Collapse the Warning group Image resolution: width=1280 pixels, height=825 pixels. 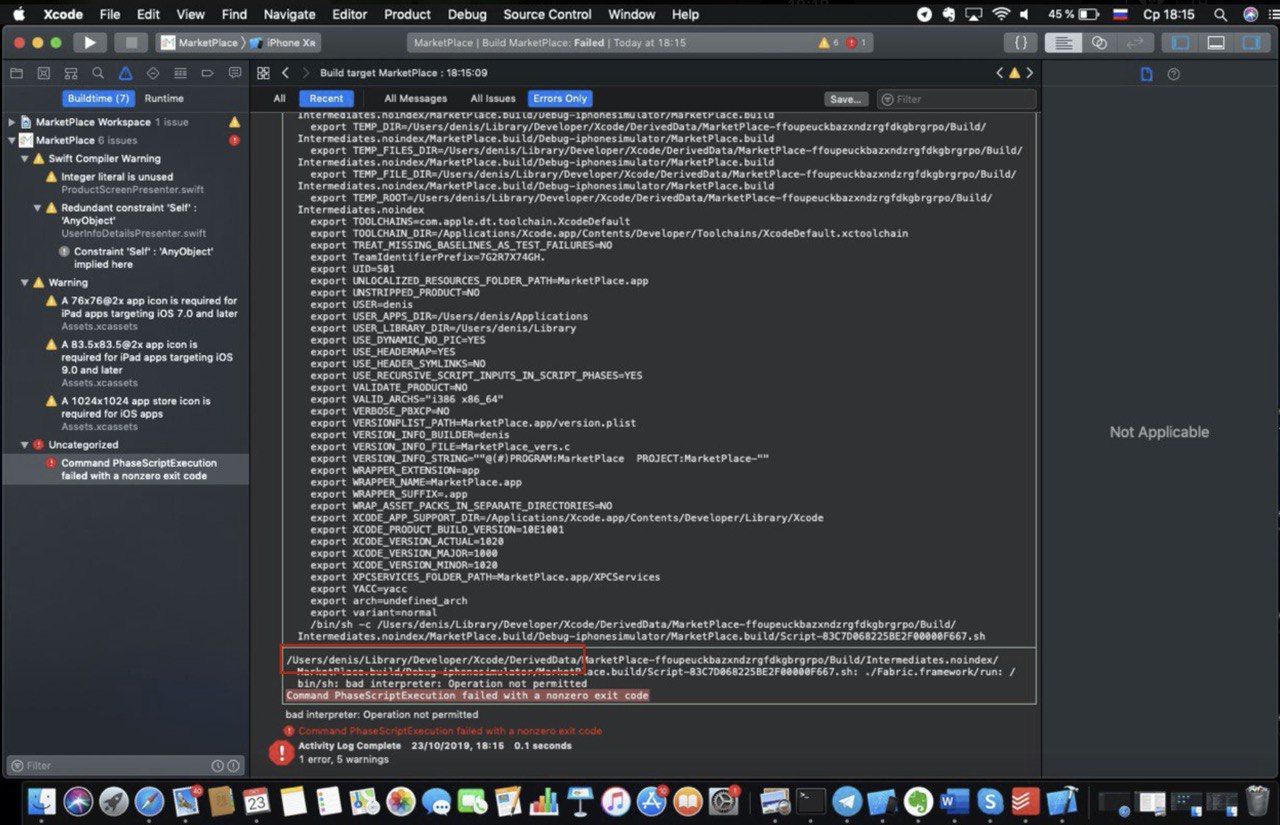25,283
